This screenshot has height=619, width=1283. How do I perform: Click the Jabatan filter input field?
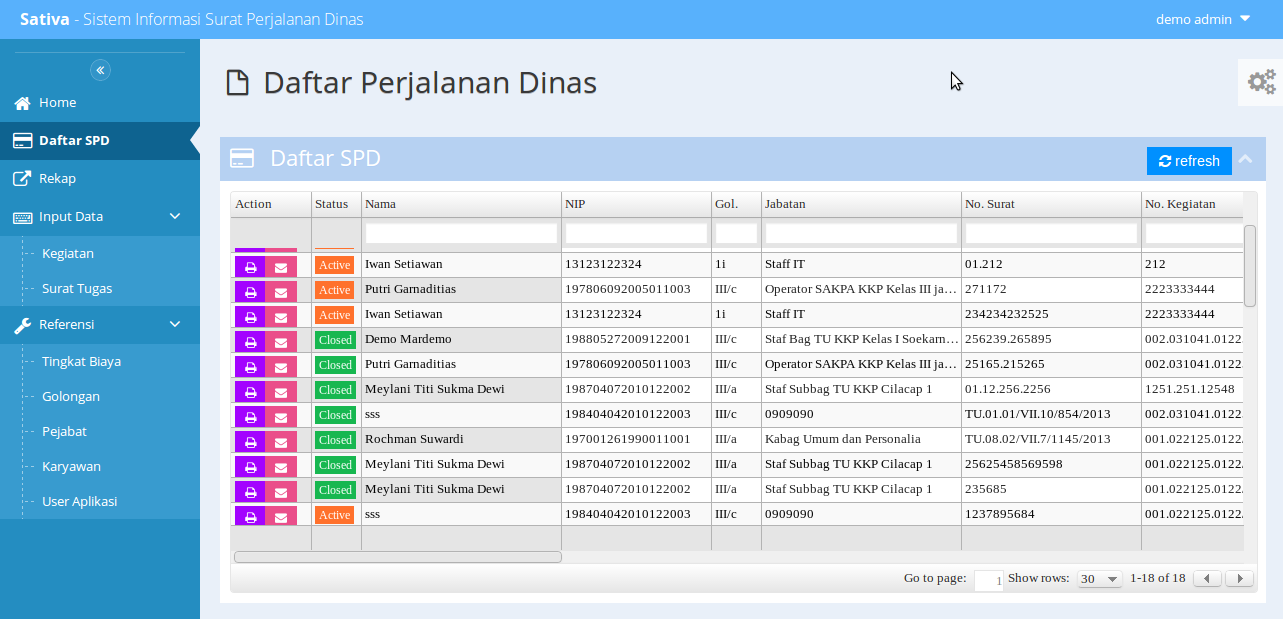click(x=861, y=233)
